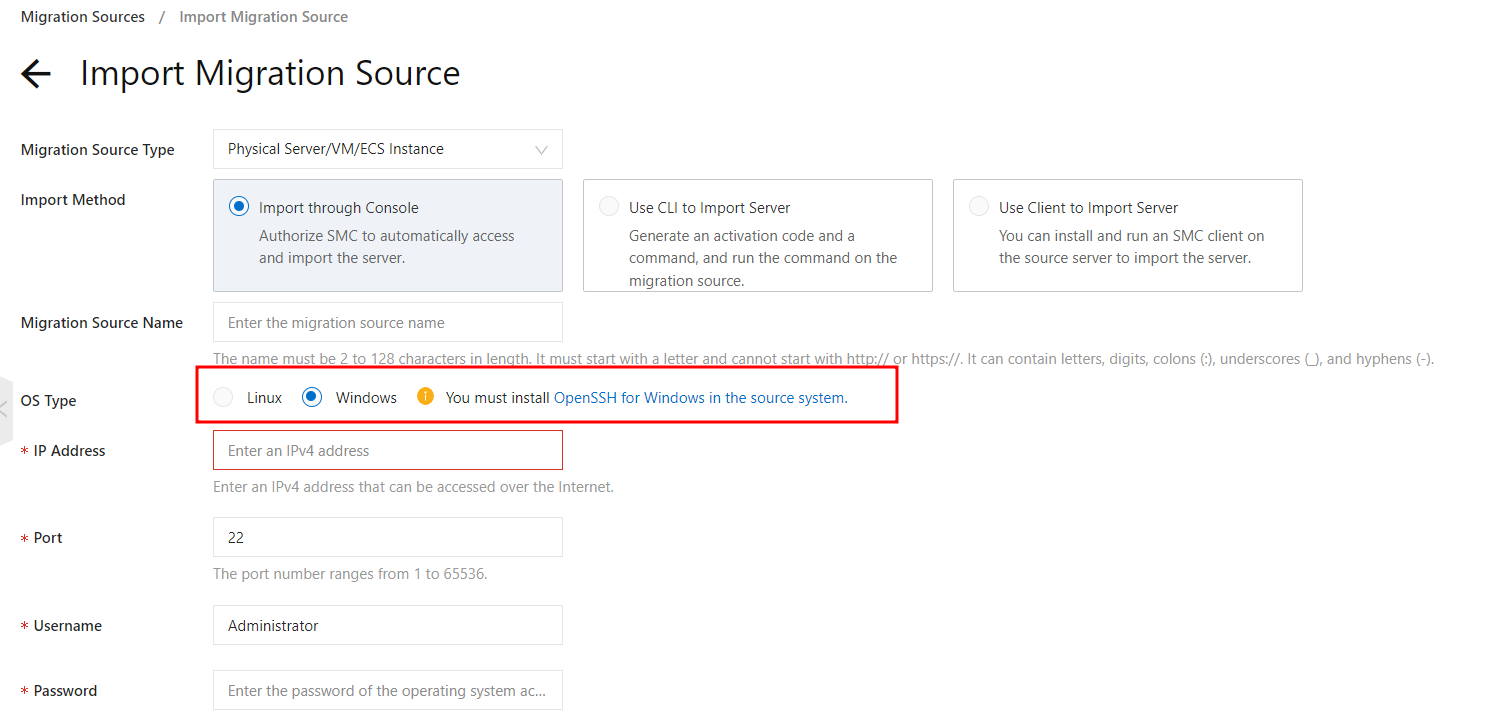
Task: Click the back arrow beside the page title
Action: (36, 74)
